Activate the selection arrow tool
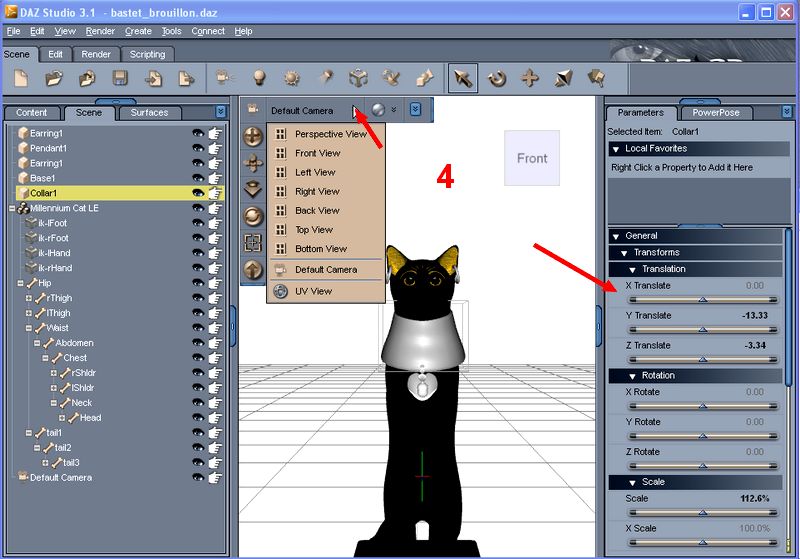The image size is (800, 559). [x=463, y=79]
